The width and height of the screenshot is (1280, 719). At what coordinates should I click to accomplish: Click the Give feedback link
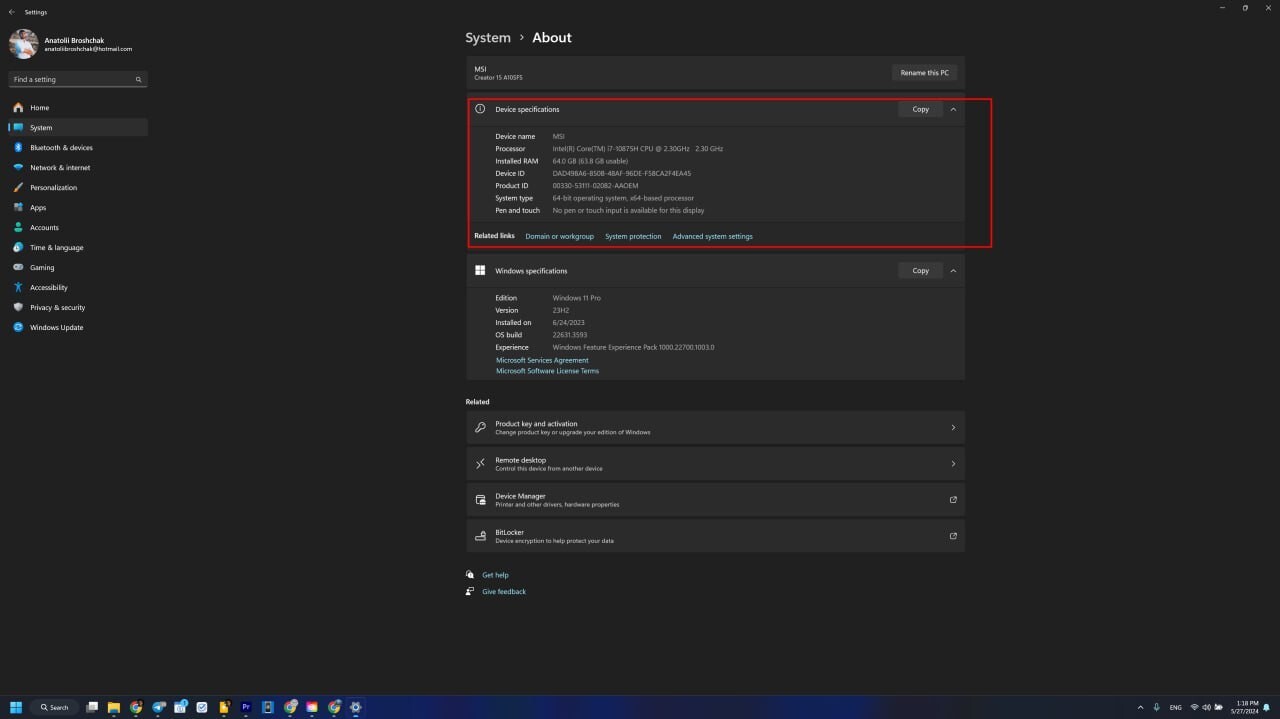[x=503, y=591]
